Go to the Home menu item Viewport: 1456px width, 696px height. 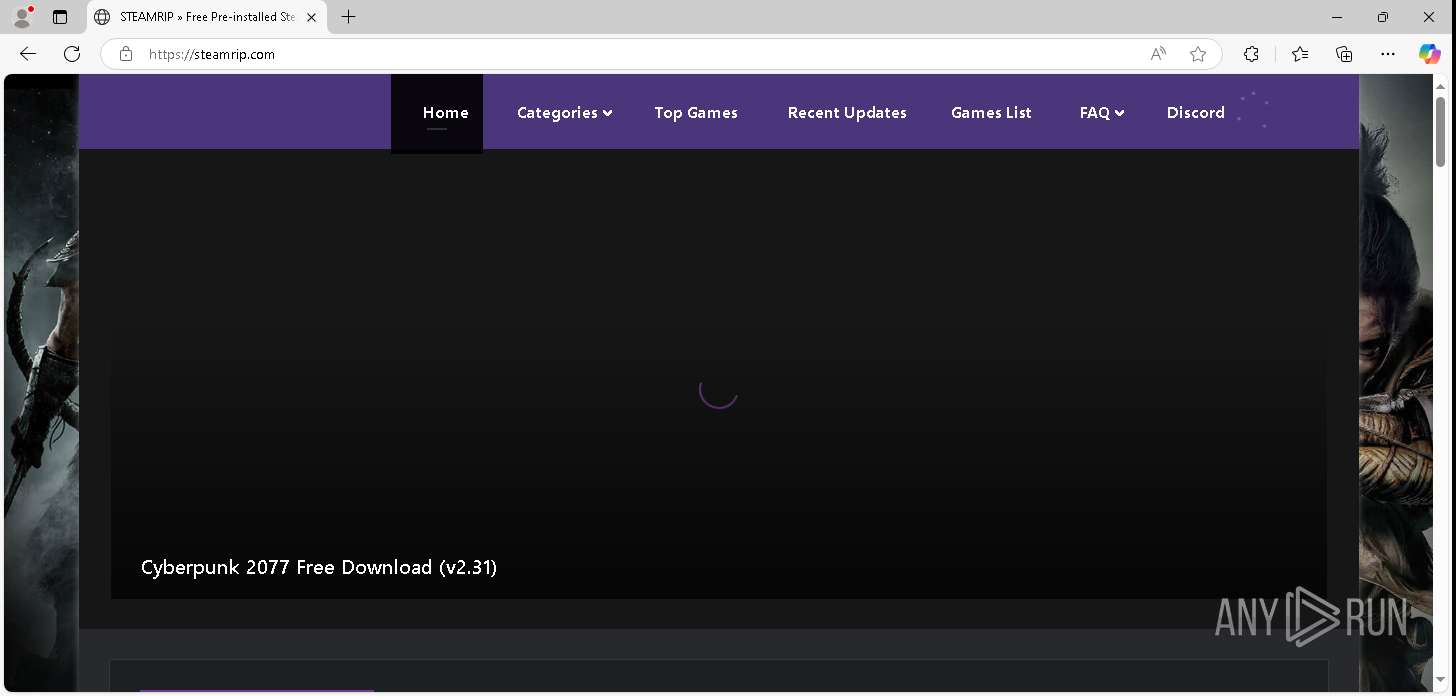(446, 113)
